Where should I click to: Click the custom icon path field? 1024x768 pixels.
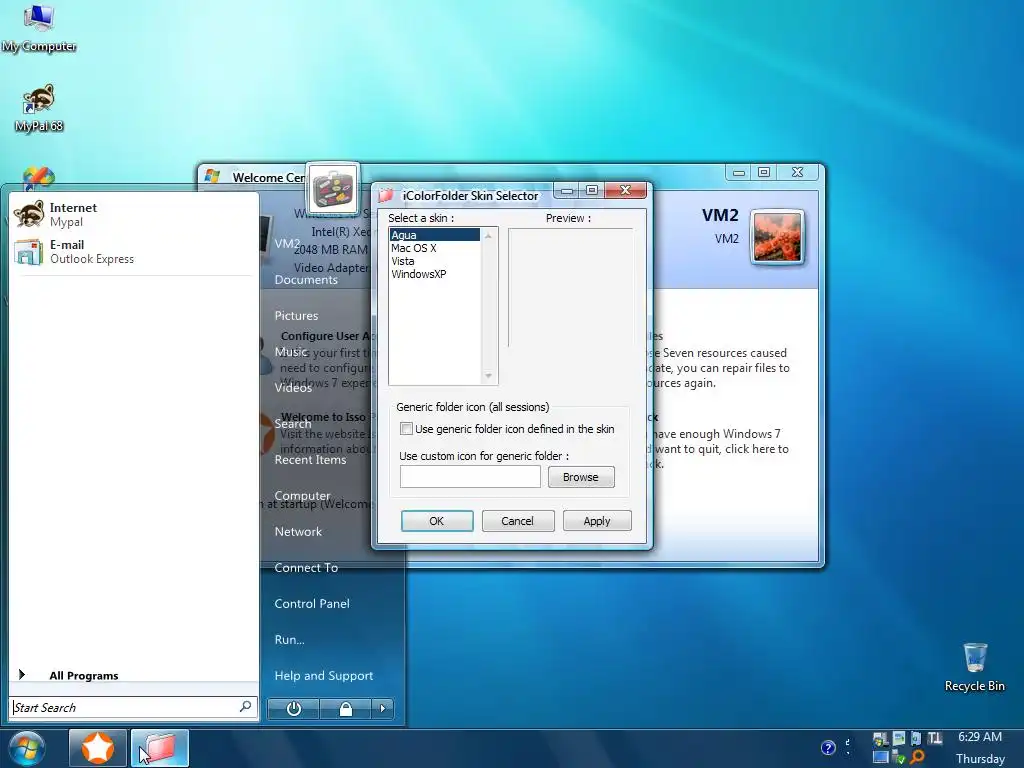tap(470, 477)
